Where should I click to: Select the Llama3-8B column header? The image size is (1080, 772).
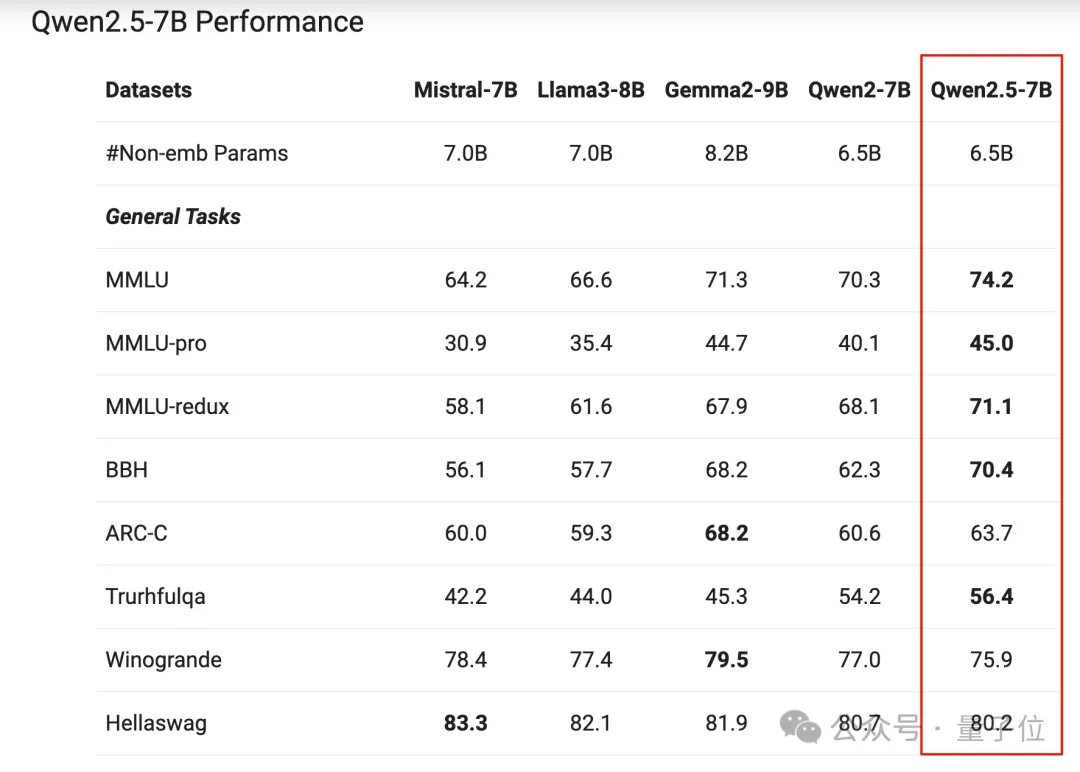click(591, 90)
